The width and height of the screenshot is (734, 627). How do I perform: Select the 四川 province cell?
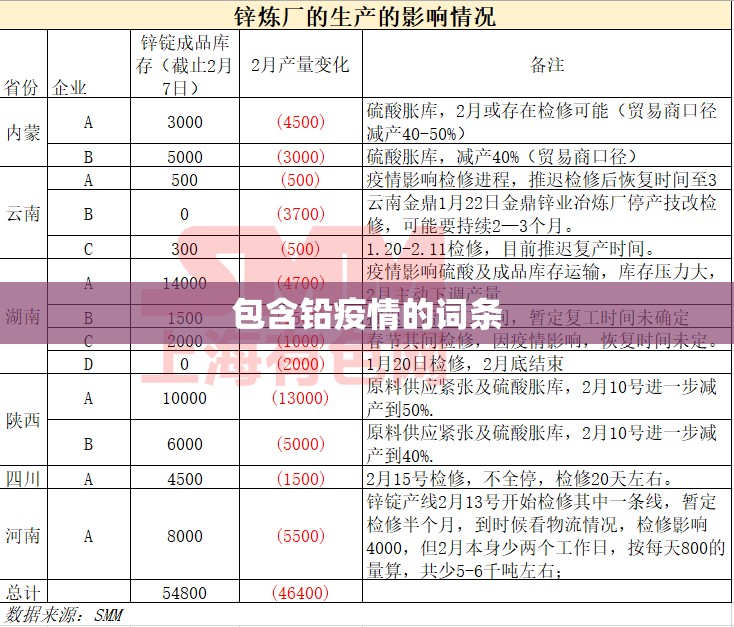(x=23, y=479)
